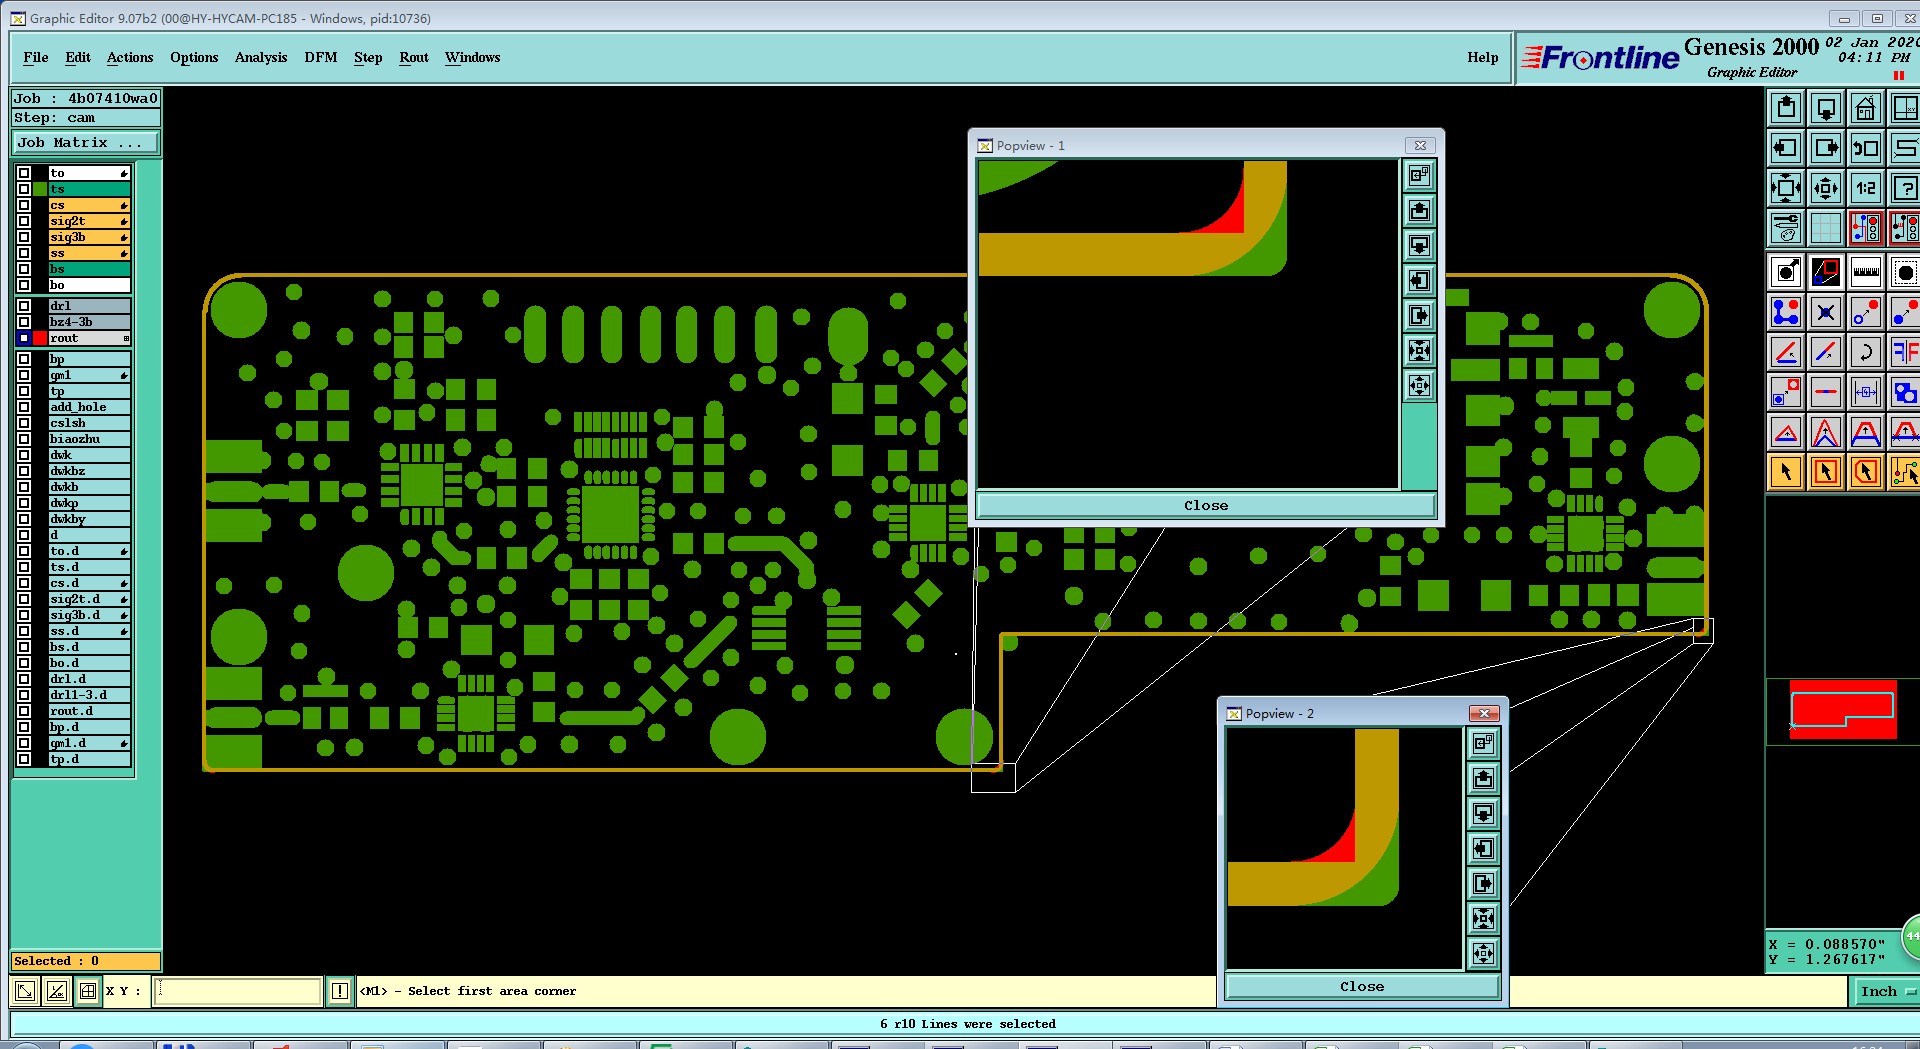
Task: Click the red board overview thumbnail
Action: pos(1842,709)
